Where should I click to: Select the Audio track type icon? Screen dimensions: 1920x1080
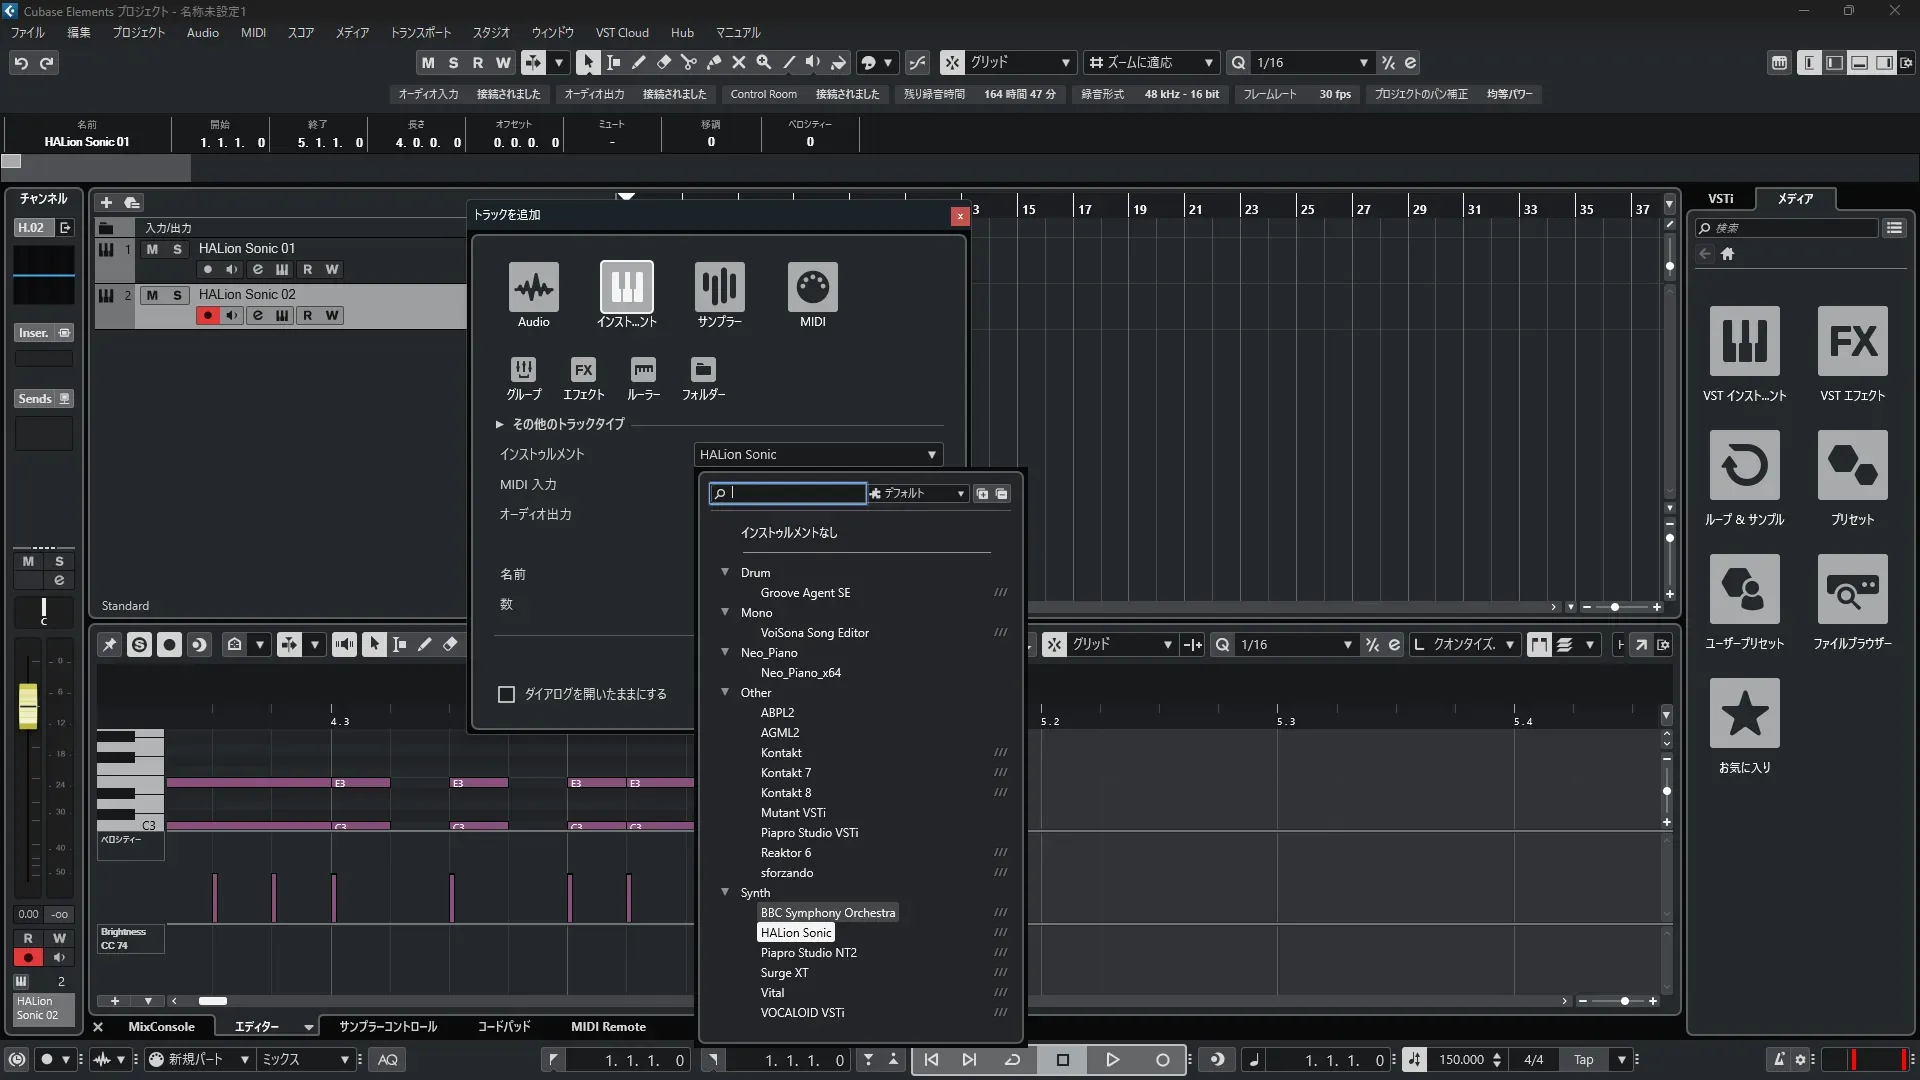coord(533,288)
